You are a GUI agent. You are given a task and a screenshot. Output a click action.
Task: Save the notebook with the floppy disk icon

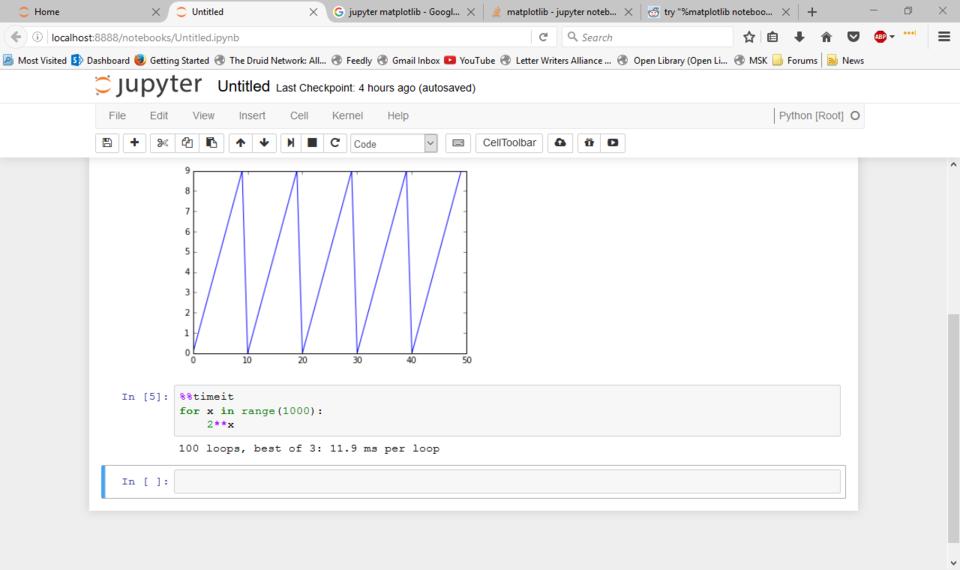click(108, 143)
